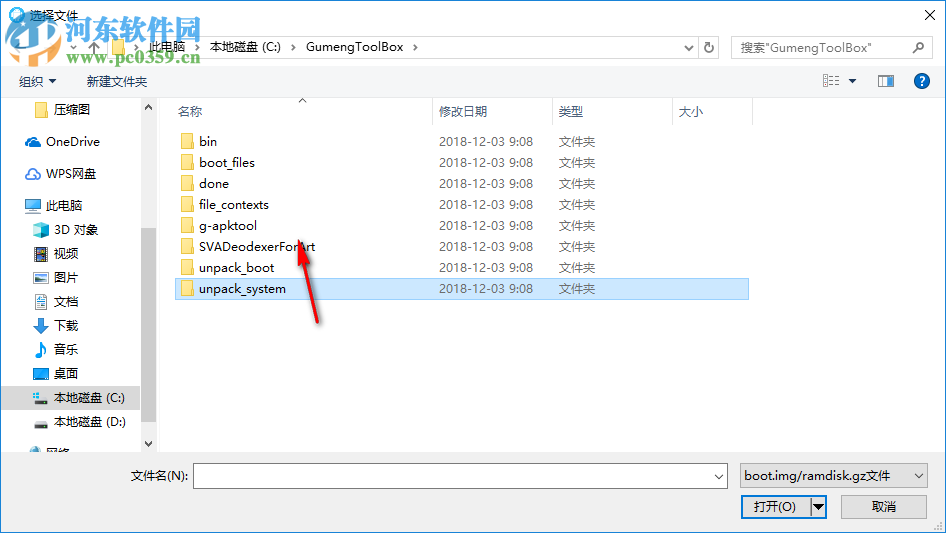946x533 pixels.
Task: Select the done folder icon
Action: tap(187, 184)
